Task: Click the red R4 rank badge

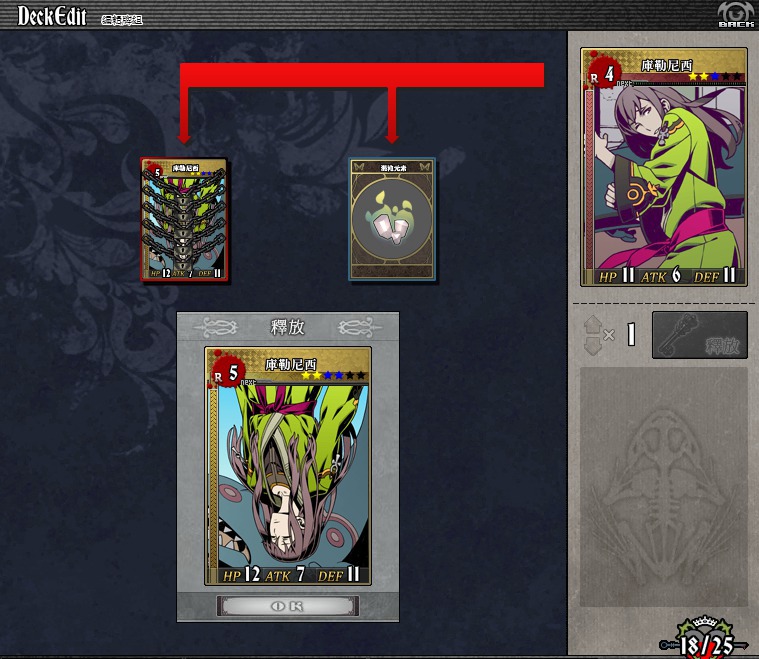Action: tap(602, 74)
